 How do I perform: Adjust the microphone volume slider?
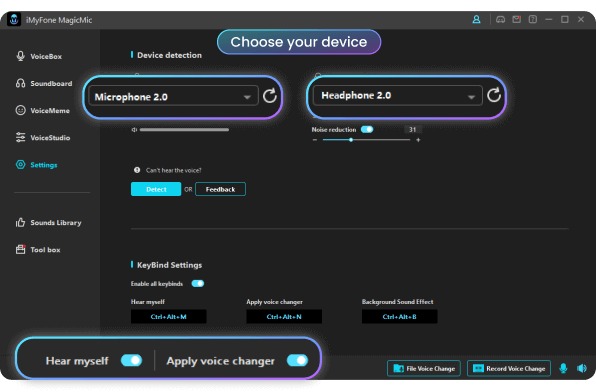[x=184, y=130]
